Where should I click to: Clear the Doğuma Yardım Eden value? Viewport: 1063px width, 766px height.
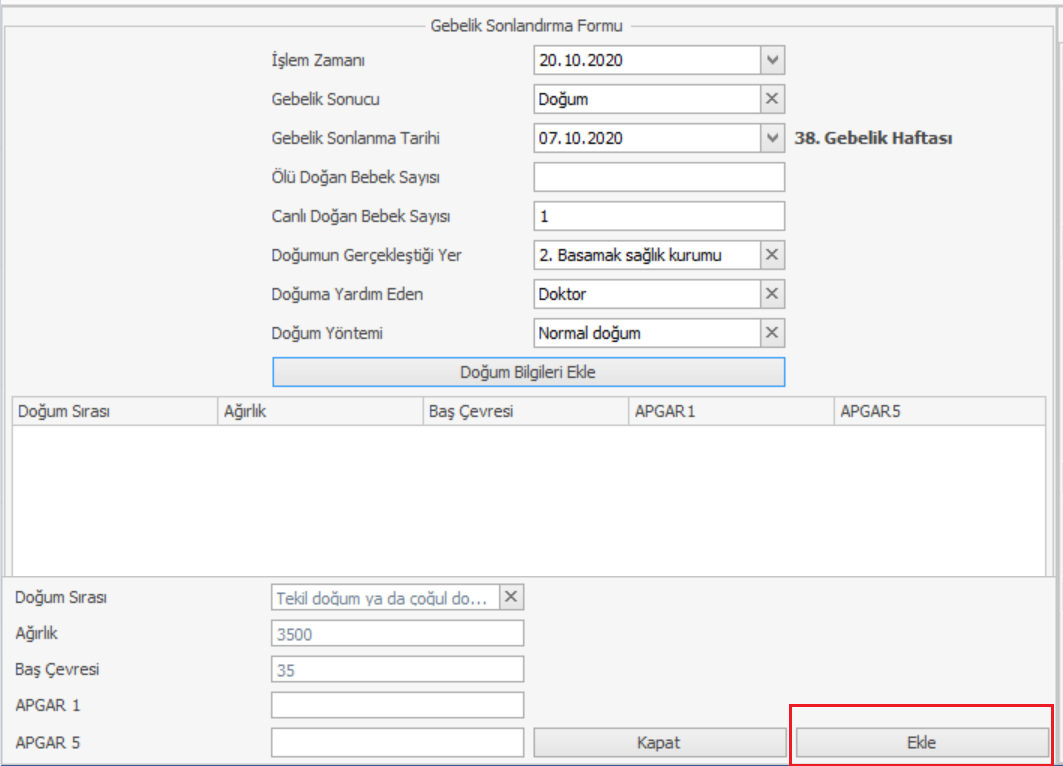(772, 294)
